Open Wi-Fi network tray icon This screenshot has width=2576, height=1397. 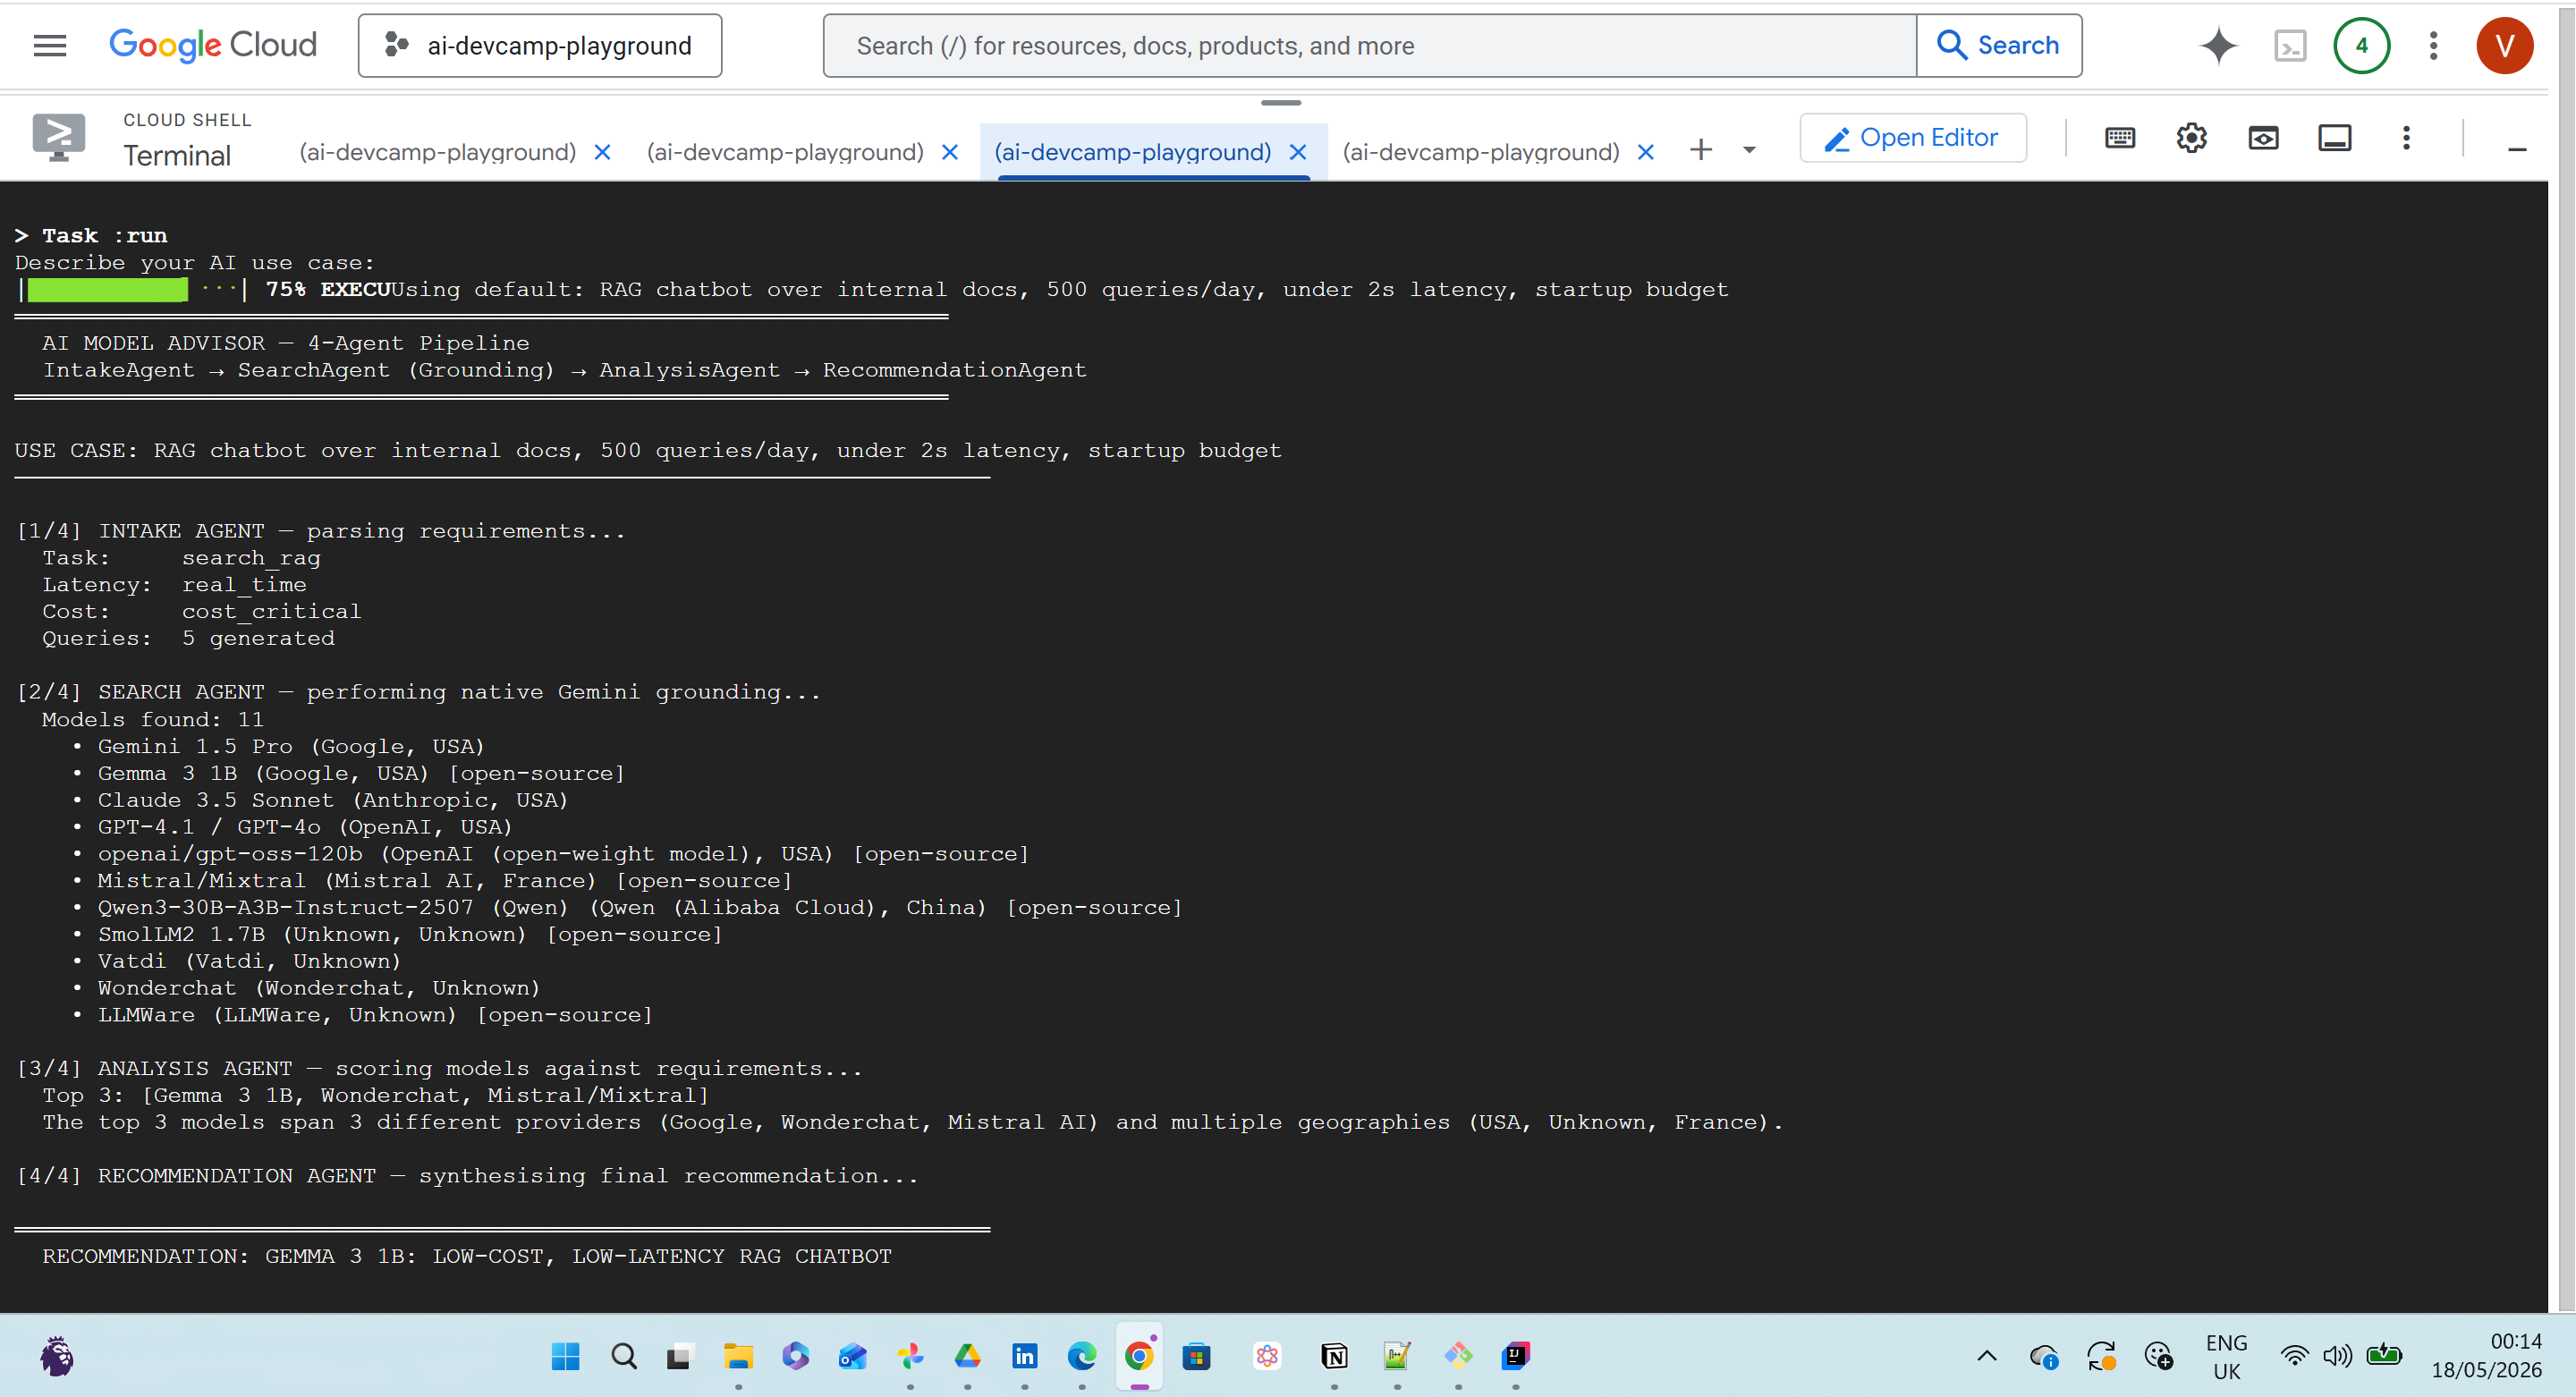[2294, 1356]
